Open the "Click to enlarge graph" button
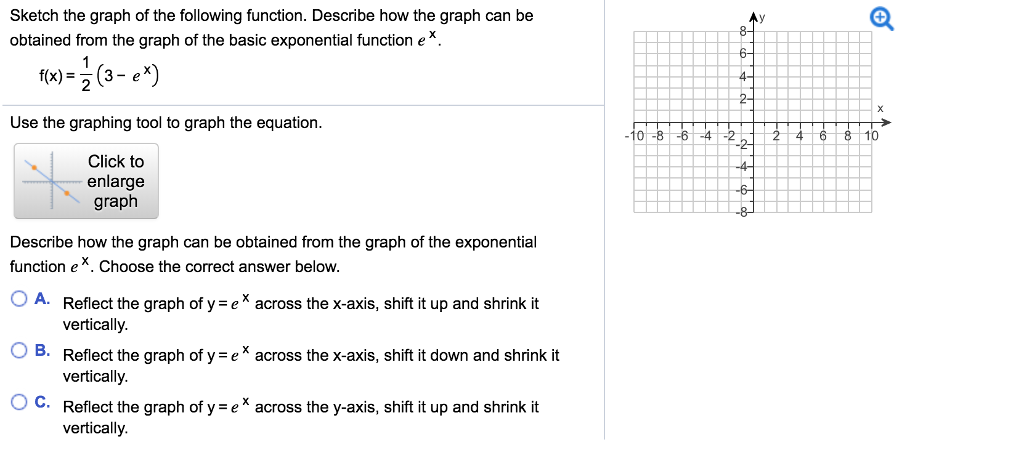Viewport: 1024px width, 458px height. click(86, 181)
